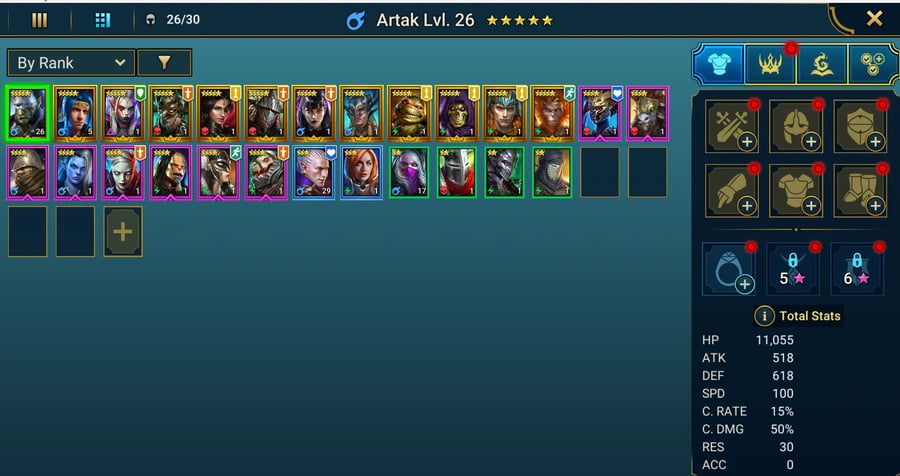This screenshot has height=476, width=900.
Task: Switch to the armor equipment tab
Action: [719, 65]
